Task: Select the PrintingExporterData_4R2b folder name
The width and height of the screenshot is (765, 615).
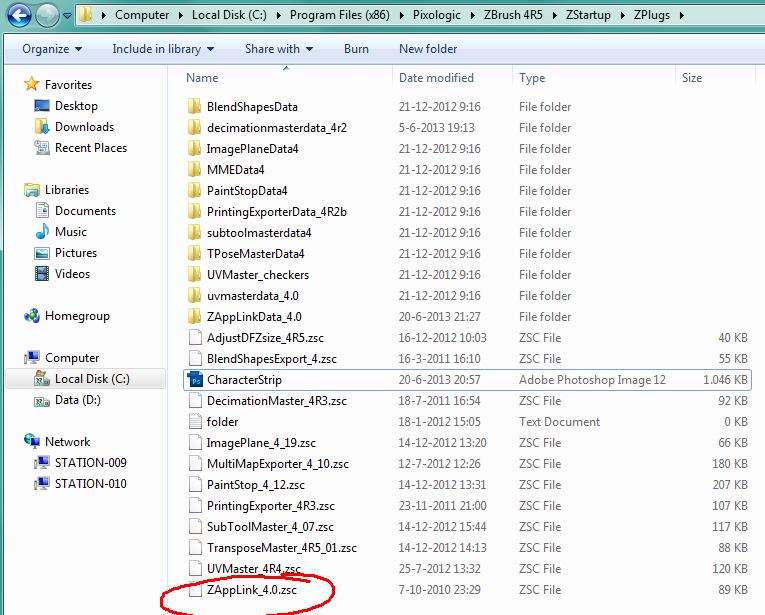Action: point(277,212)
